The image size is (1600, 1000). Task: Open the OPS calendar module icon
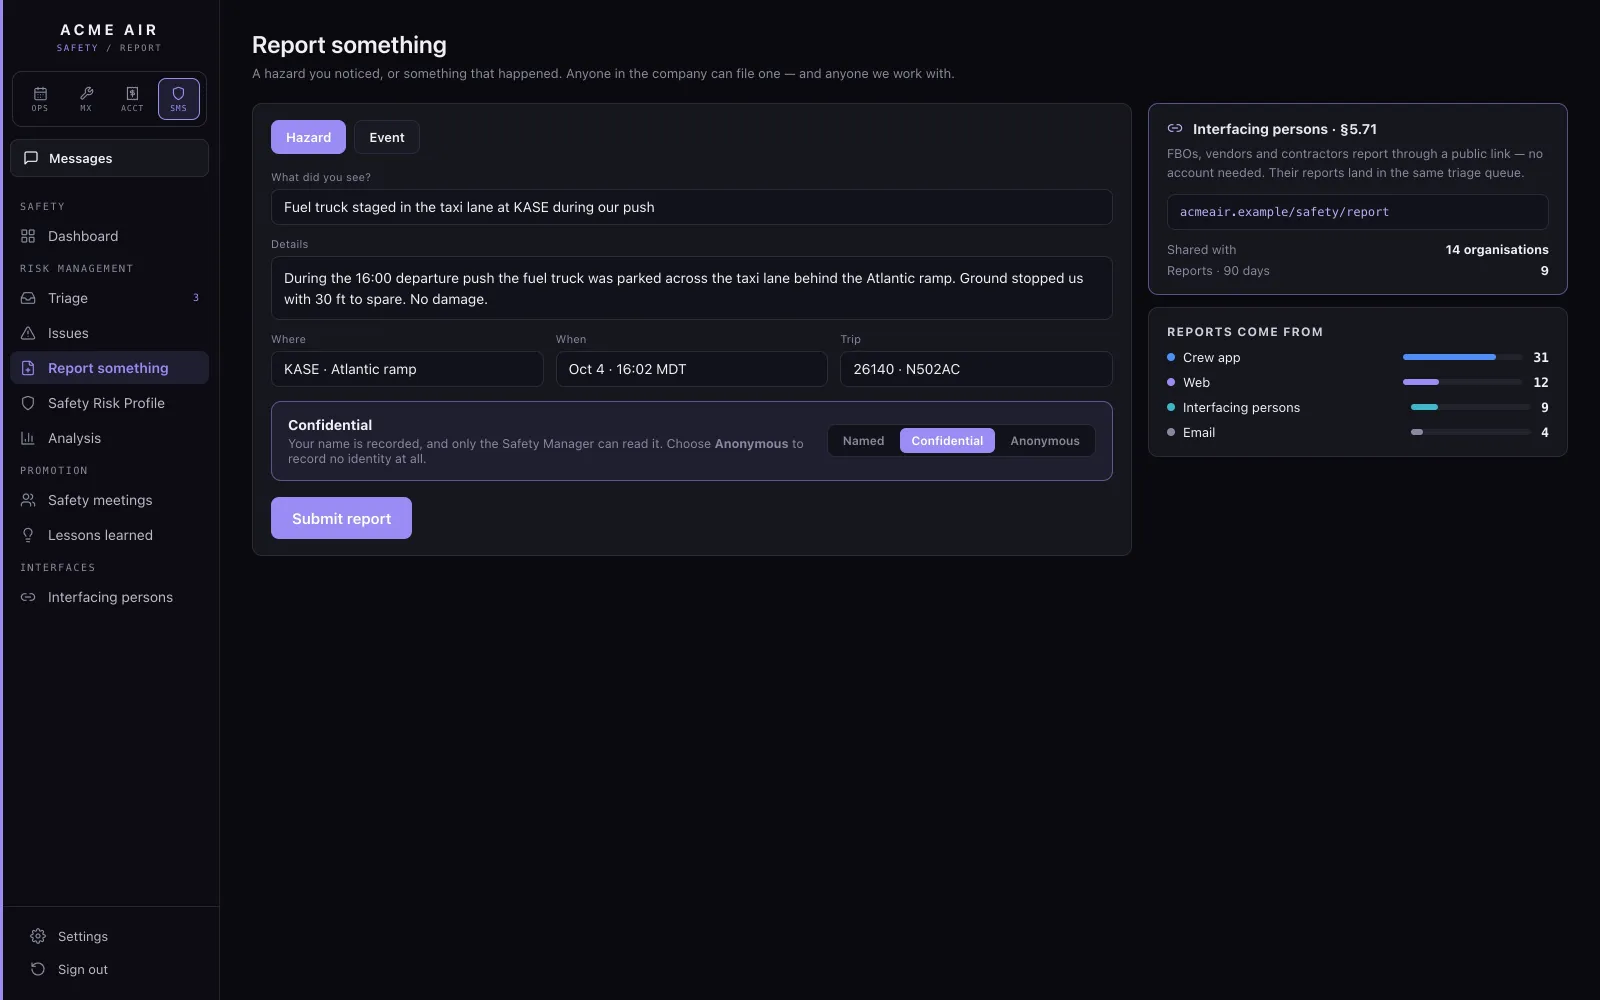tap(40, 99)
